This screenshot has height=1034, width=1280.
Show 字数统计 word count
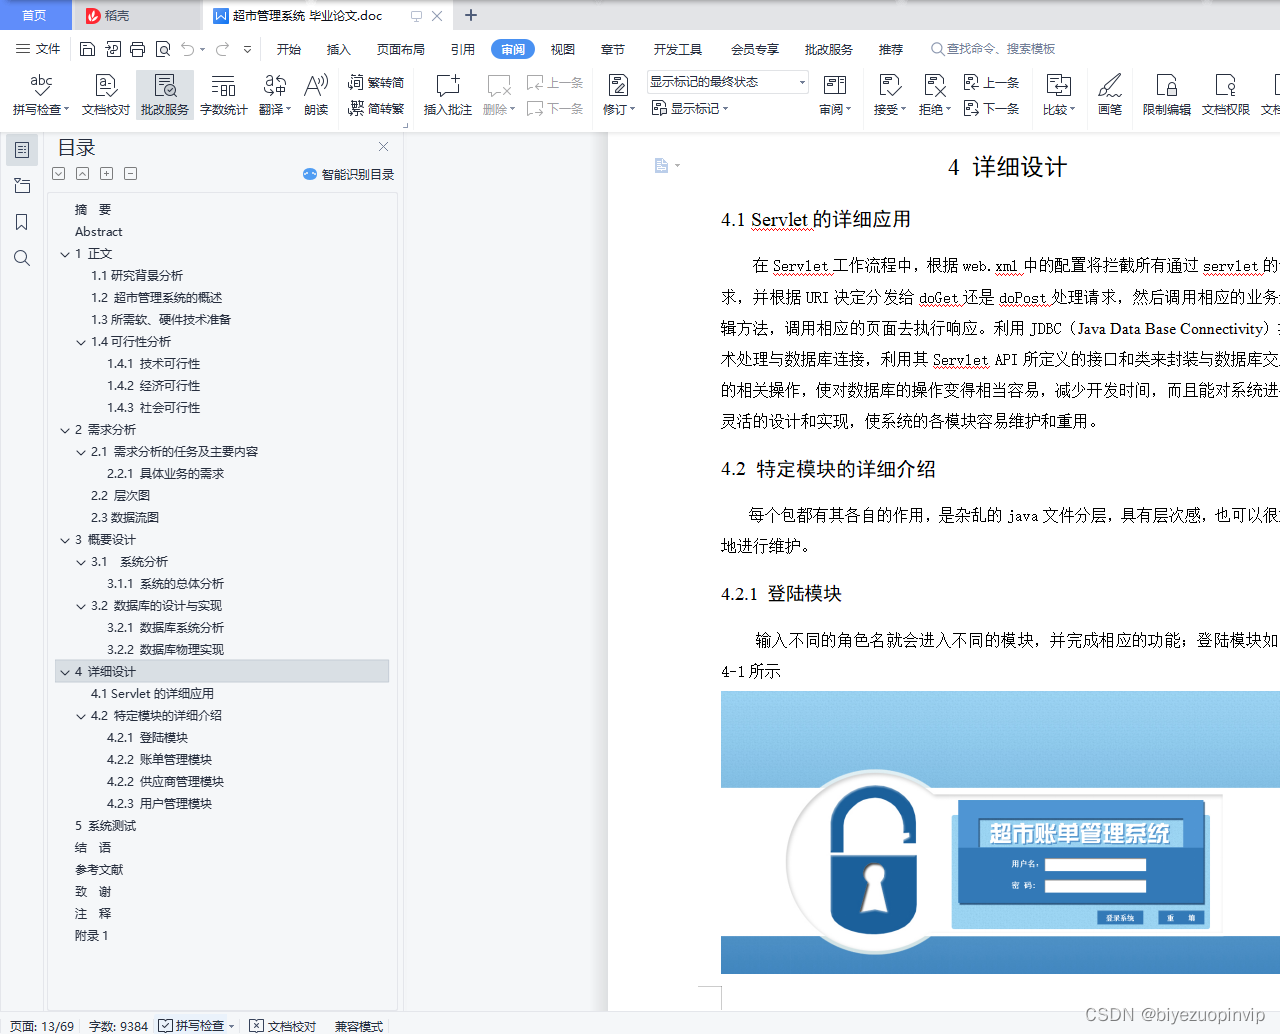pos(224,95)
